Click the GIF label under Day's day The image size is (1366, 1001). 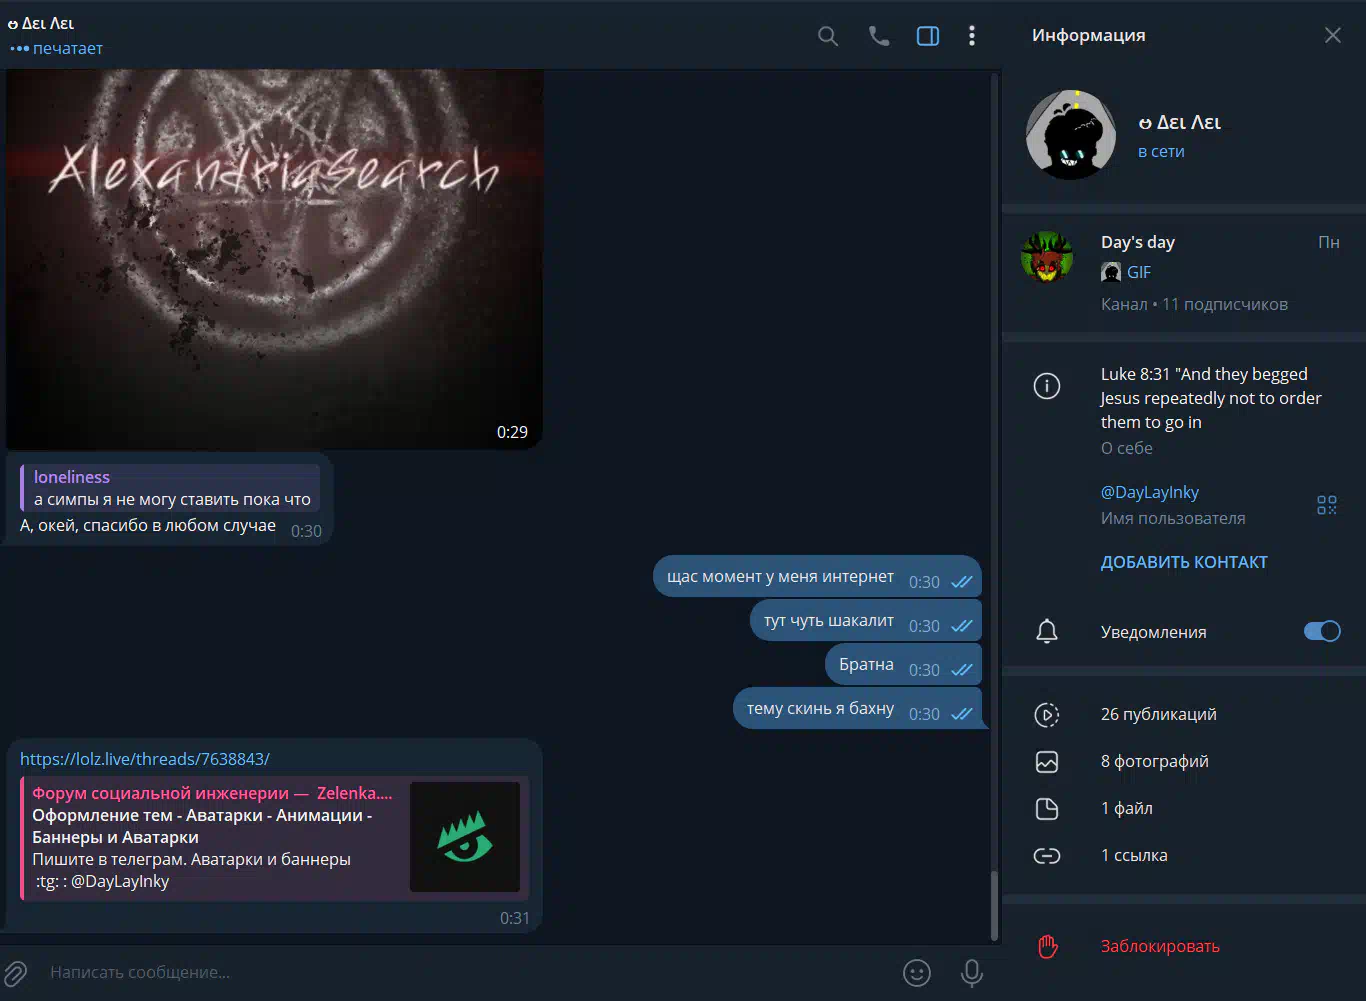1138,272
